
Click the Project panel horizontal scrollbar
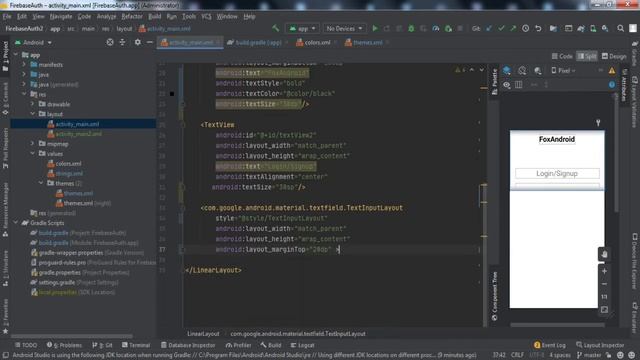(71, 336)
